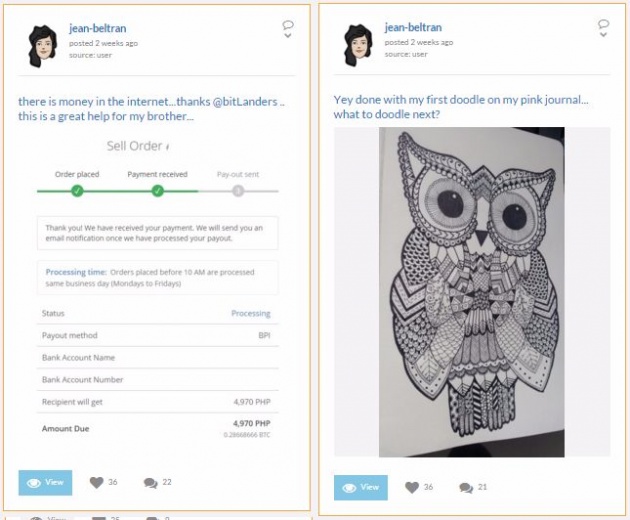Click the Processing status text
630x520 pixels.
click(x=251, y=313)
